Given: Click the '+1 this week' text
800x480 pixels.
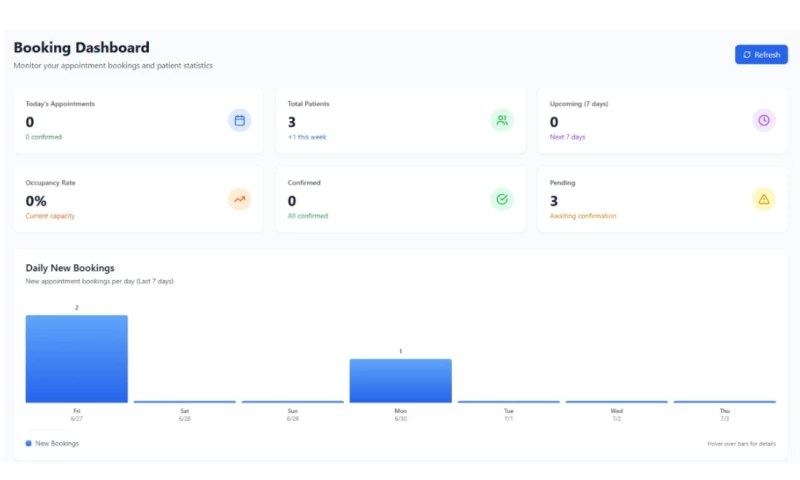Looking at the screenshot, I should [307, 137].
